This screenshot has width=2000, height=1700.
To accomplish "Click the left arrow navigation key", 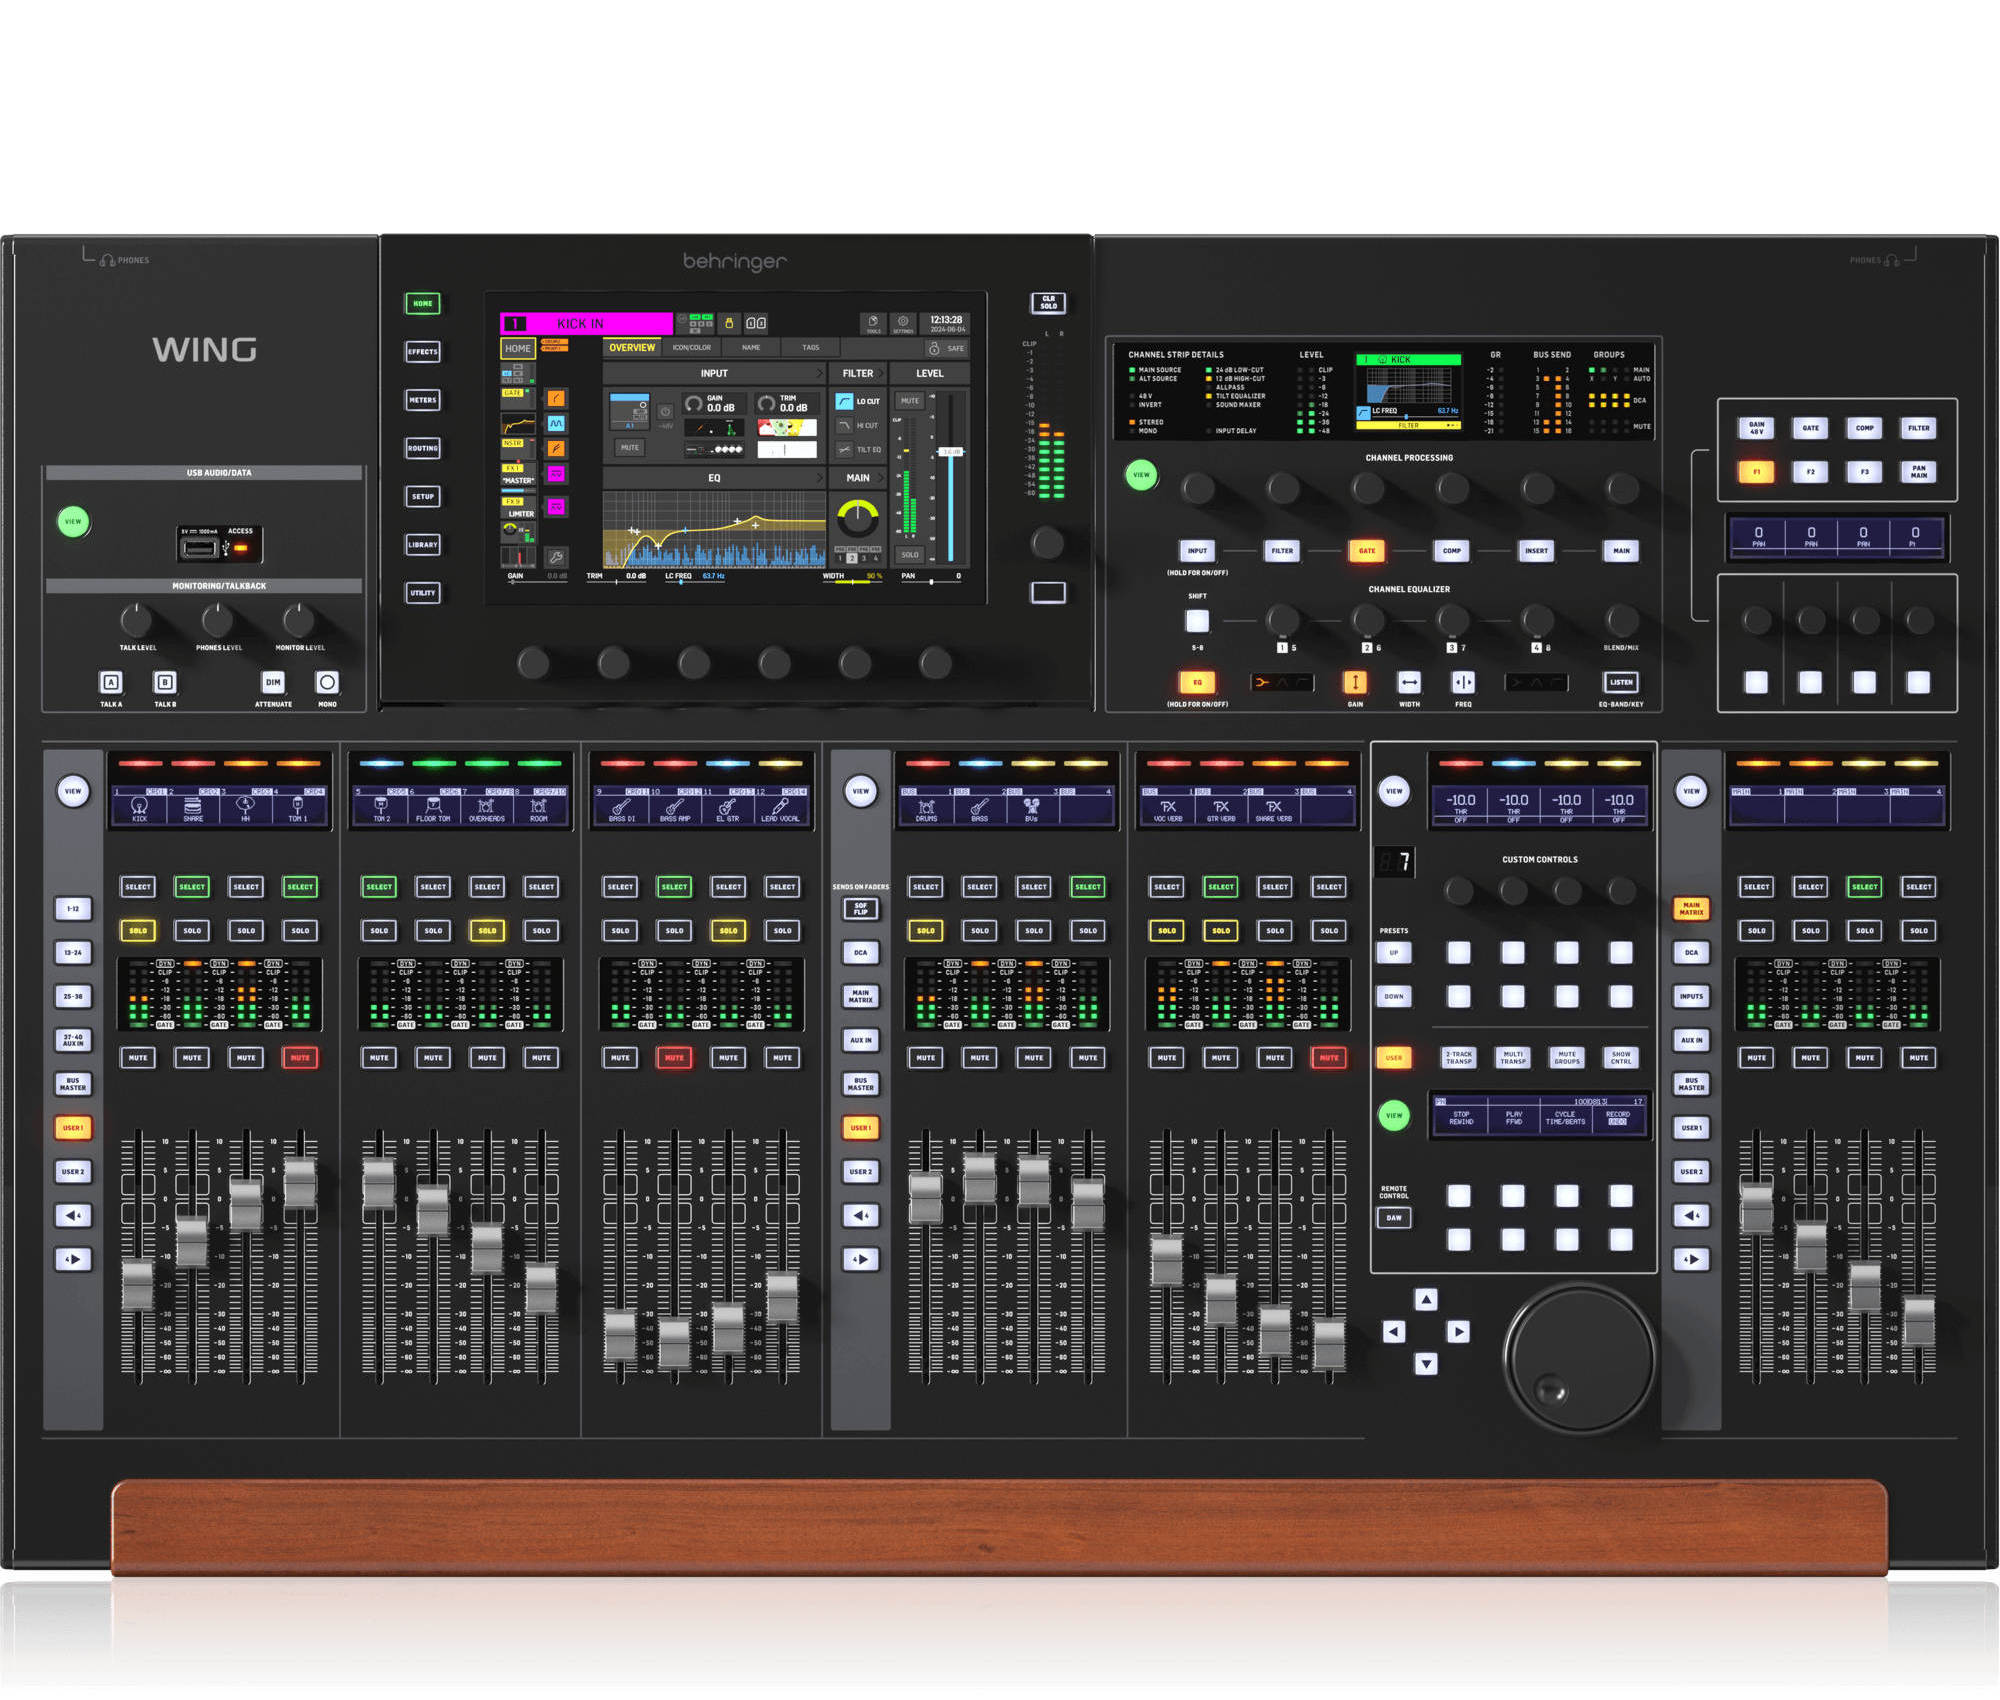I will (1394, 1331).
